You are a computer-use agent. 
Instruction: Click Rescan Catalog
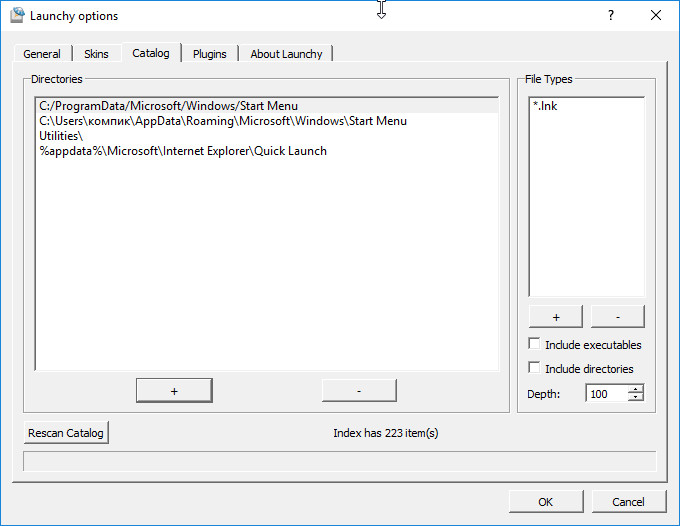(x=66, y=433)
